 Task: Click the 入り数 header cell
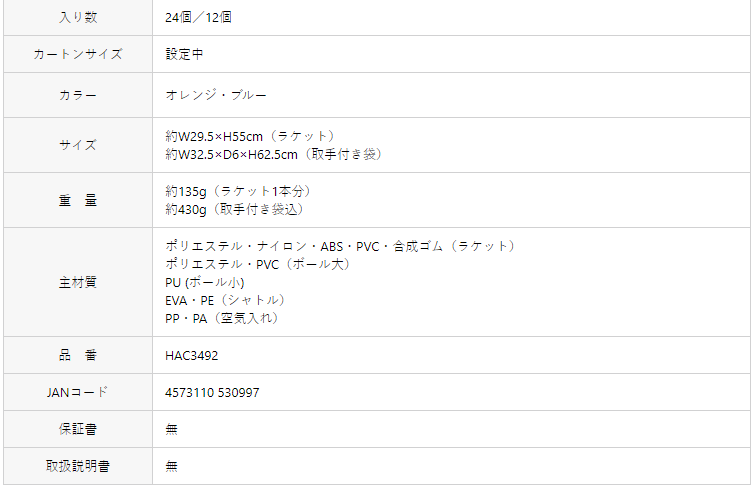(78, 17)
